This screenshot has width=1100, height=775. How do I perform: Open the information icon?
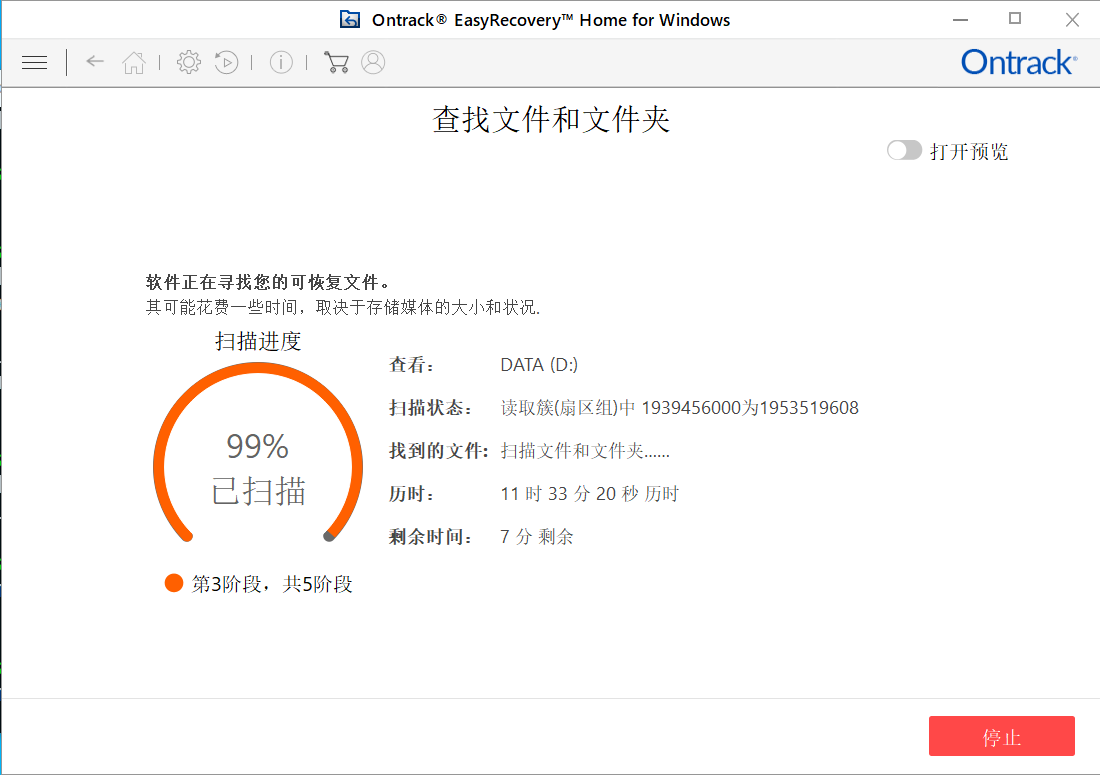coord(281,62)
